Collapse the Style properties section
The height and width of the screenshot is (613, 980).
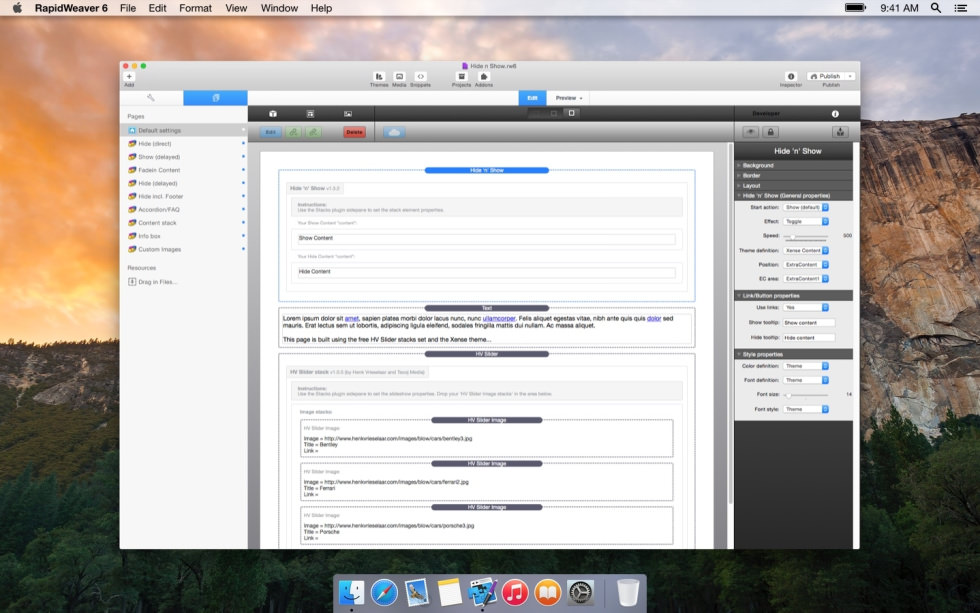793,354
